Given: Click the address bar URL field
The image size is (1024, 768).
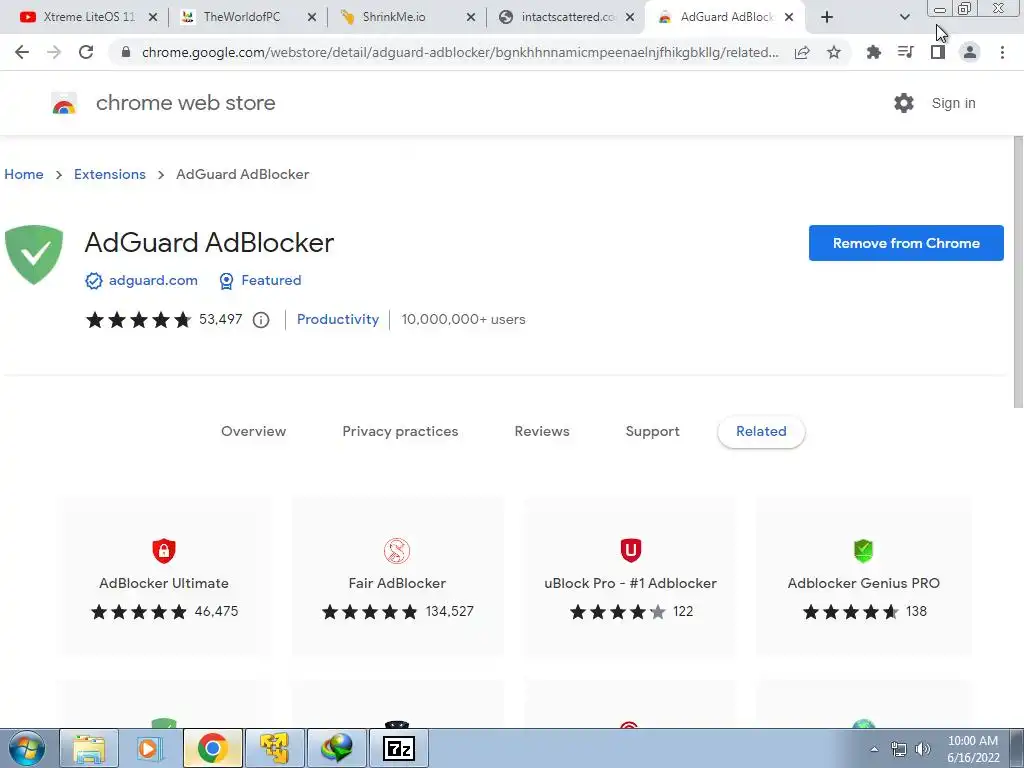Looking at the screenshot, I should point(460,52).
